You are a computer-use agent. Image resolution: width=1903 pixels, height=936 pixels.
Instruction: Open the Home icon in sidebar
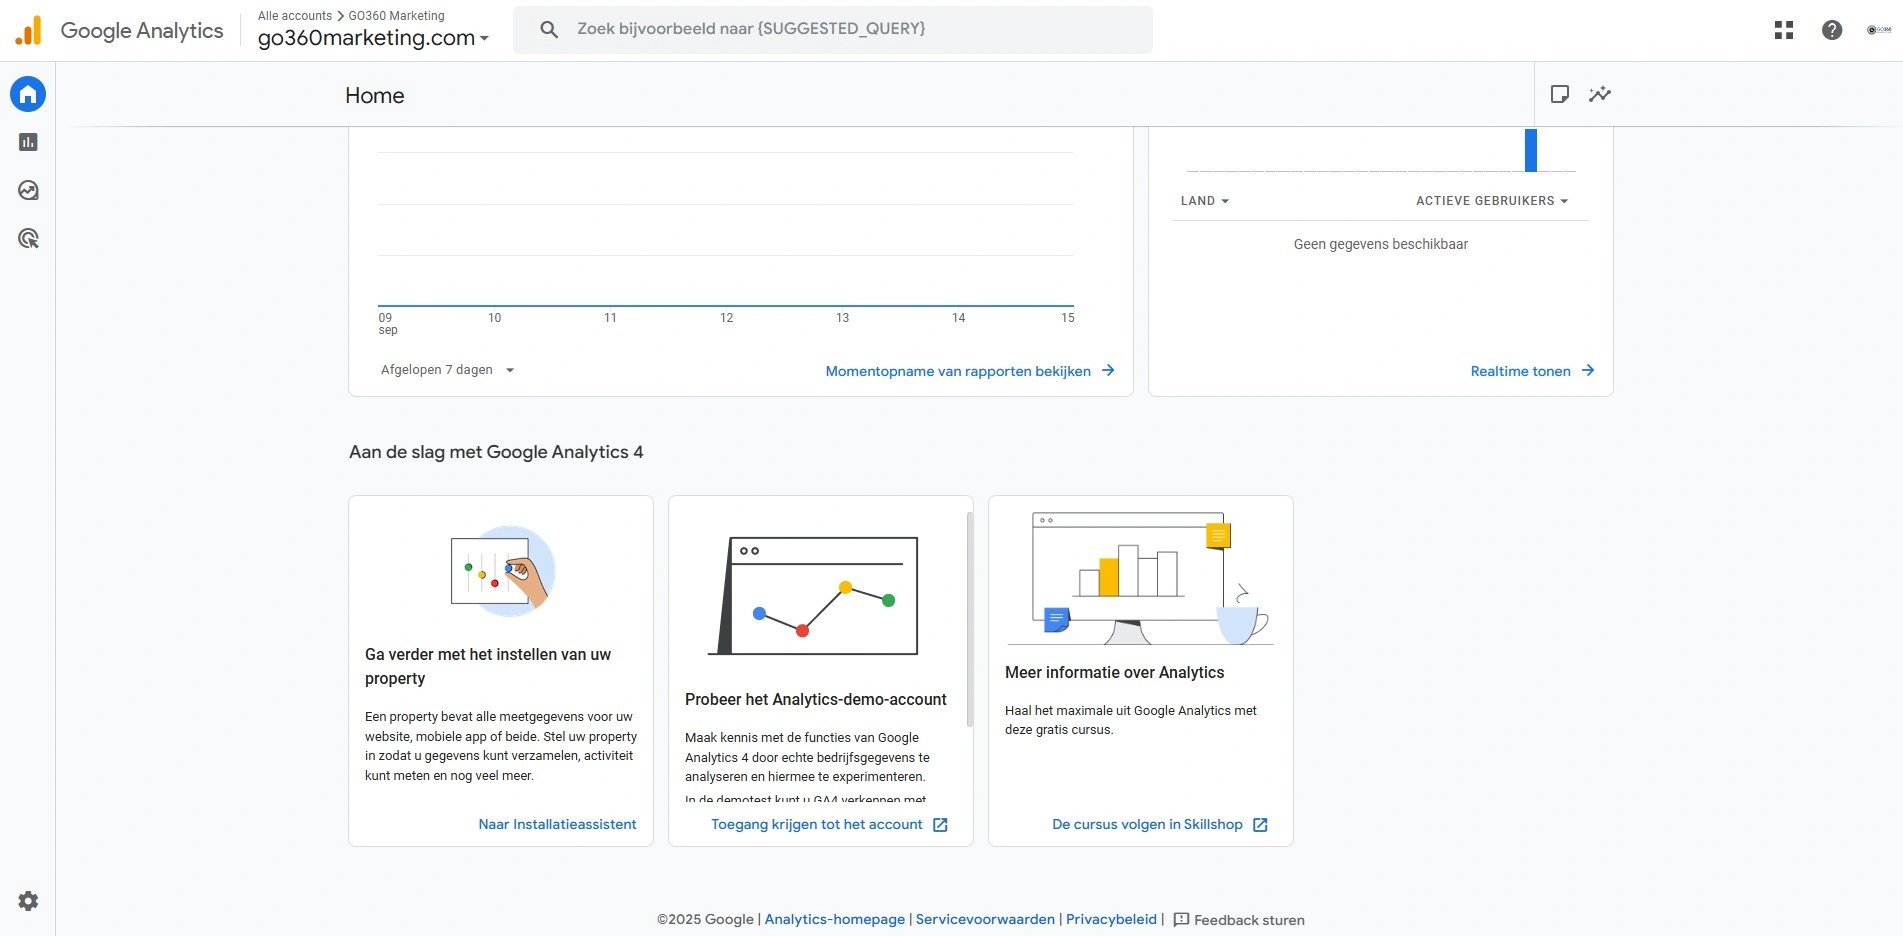click(28, 94)
